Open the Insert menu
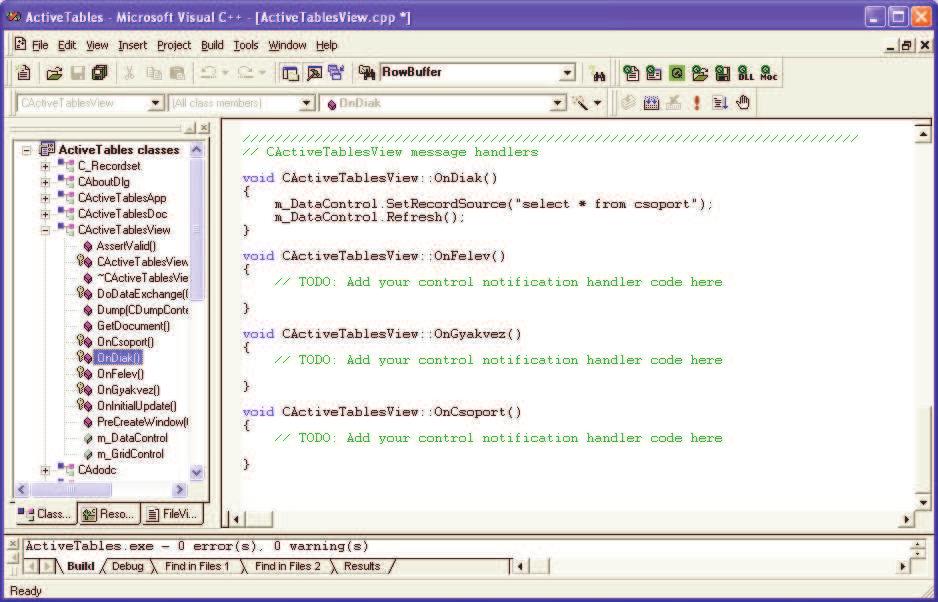This screenshot has height=602, width=938. (x=132, y=45)
